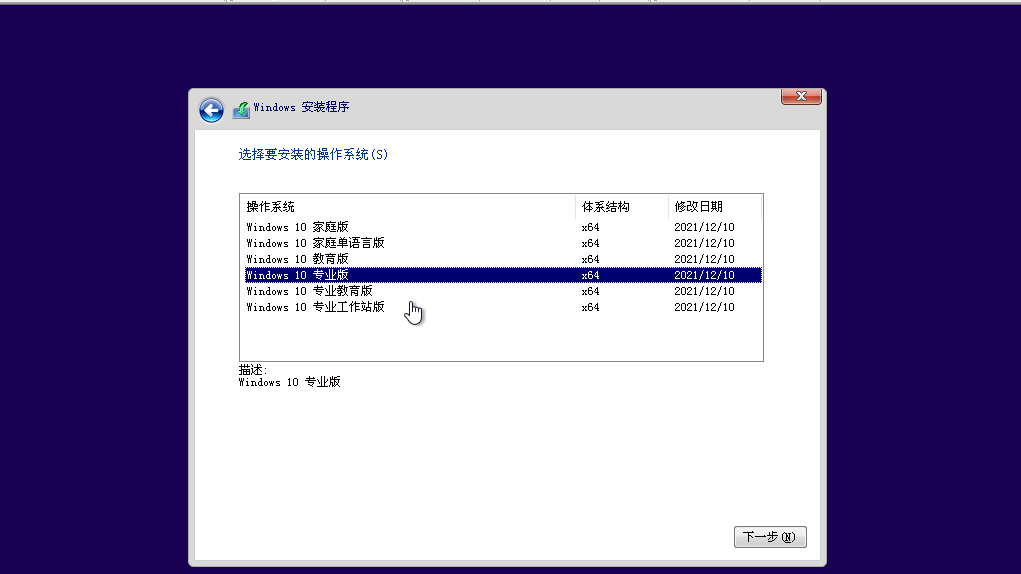The height and width of the screenshot is (574, 1021).
Task: Click the Windows Setup installer icon
Action: [x=241, y=109]
